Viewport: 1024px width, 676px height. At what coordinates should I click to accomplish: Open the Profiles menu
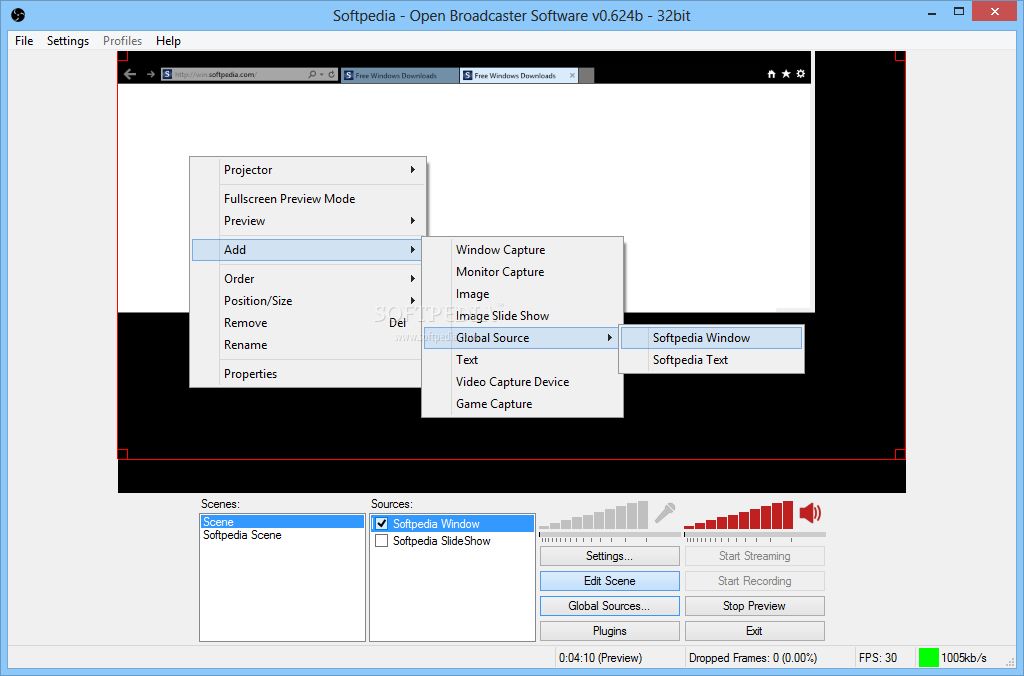pyautogui.click(x=122, y=40)
